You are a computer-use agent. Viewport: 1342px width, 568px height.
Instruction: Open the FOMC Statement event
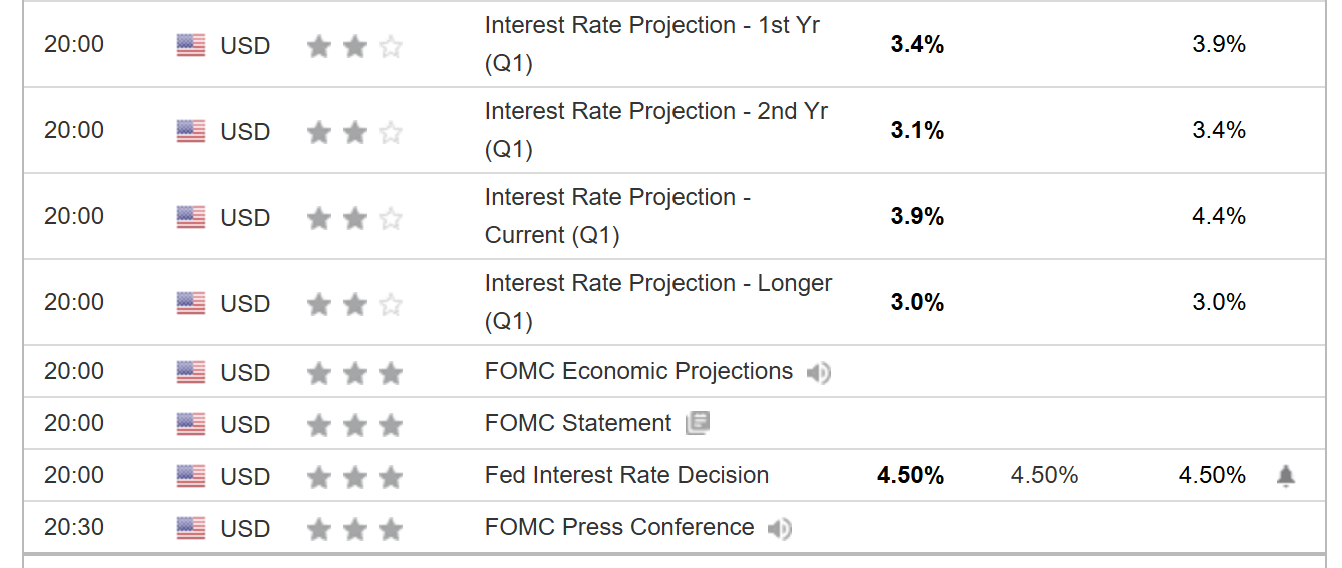[578, 424]
